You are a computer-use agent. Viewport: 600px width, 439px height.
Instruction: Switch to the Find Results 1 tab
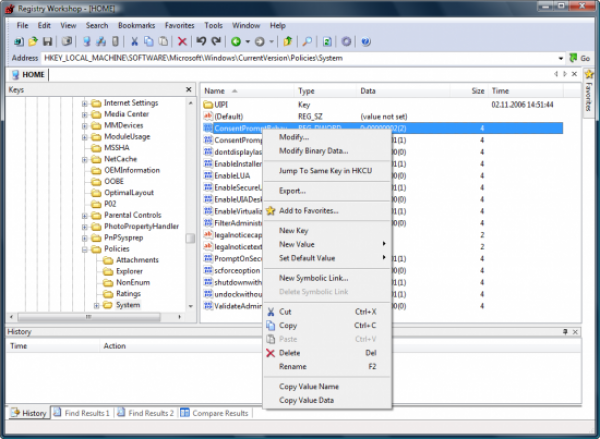click(x=87, y=413)
